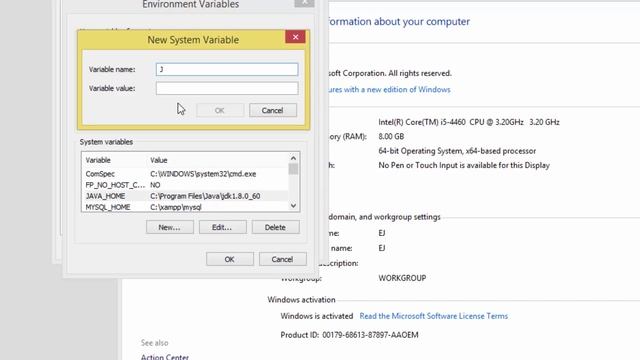Open Read the Microsoft Software License Terms

433,316
